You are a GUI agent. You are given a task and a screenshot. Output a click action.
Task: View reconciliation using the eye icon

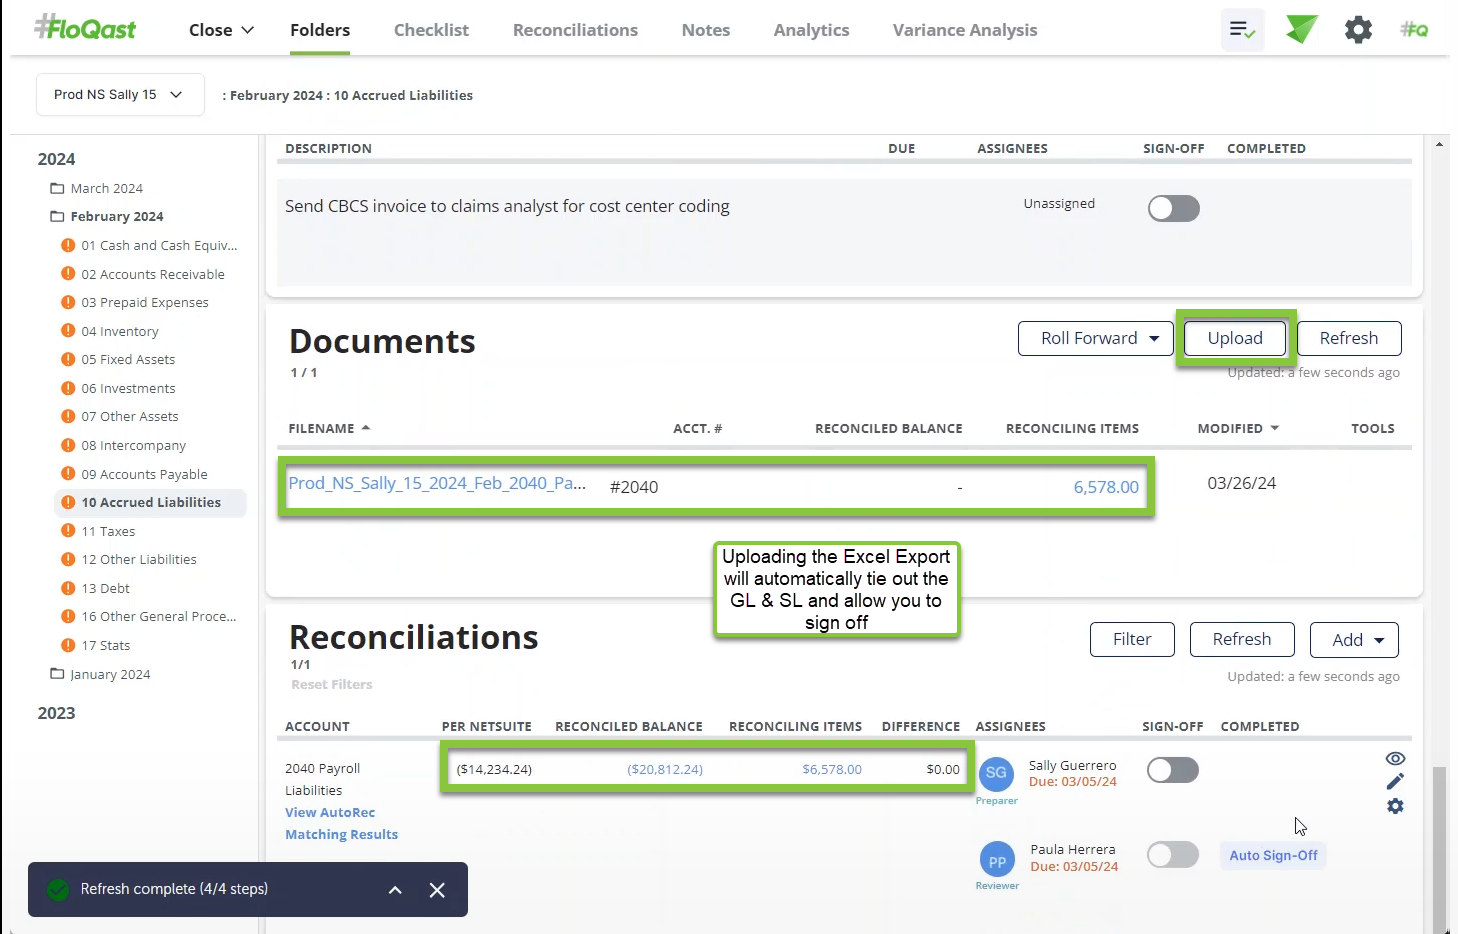(x=1395, y=759)
